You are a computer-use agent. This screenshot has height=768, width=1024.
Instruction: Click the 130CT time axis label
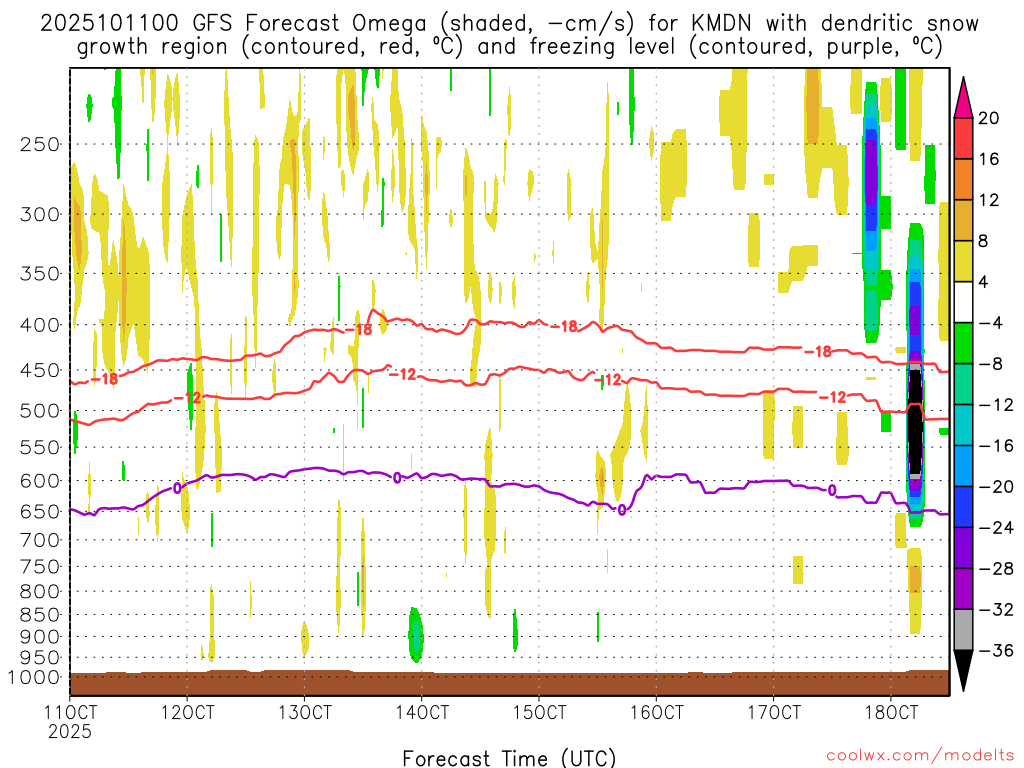pos(304,712)
